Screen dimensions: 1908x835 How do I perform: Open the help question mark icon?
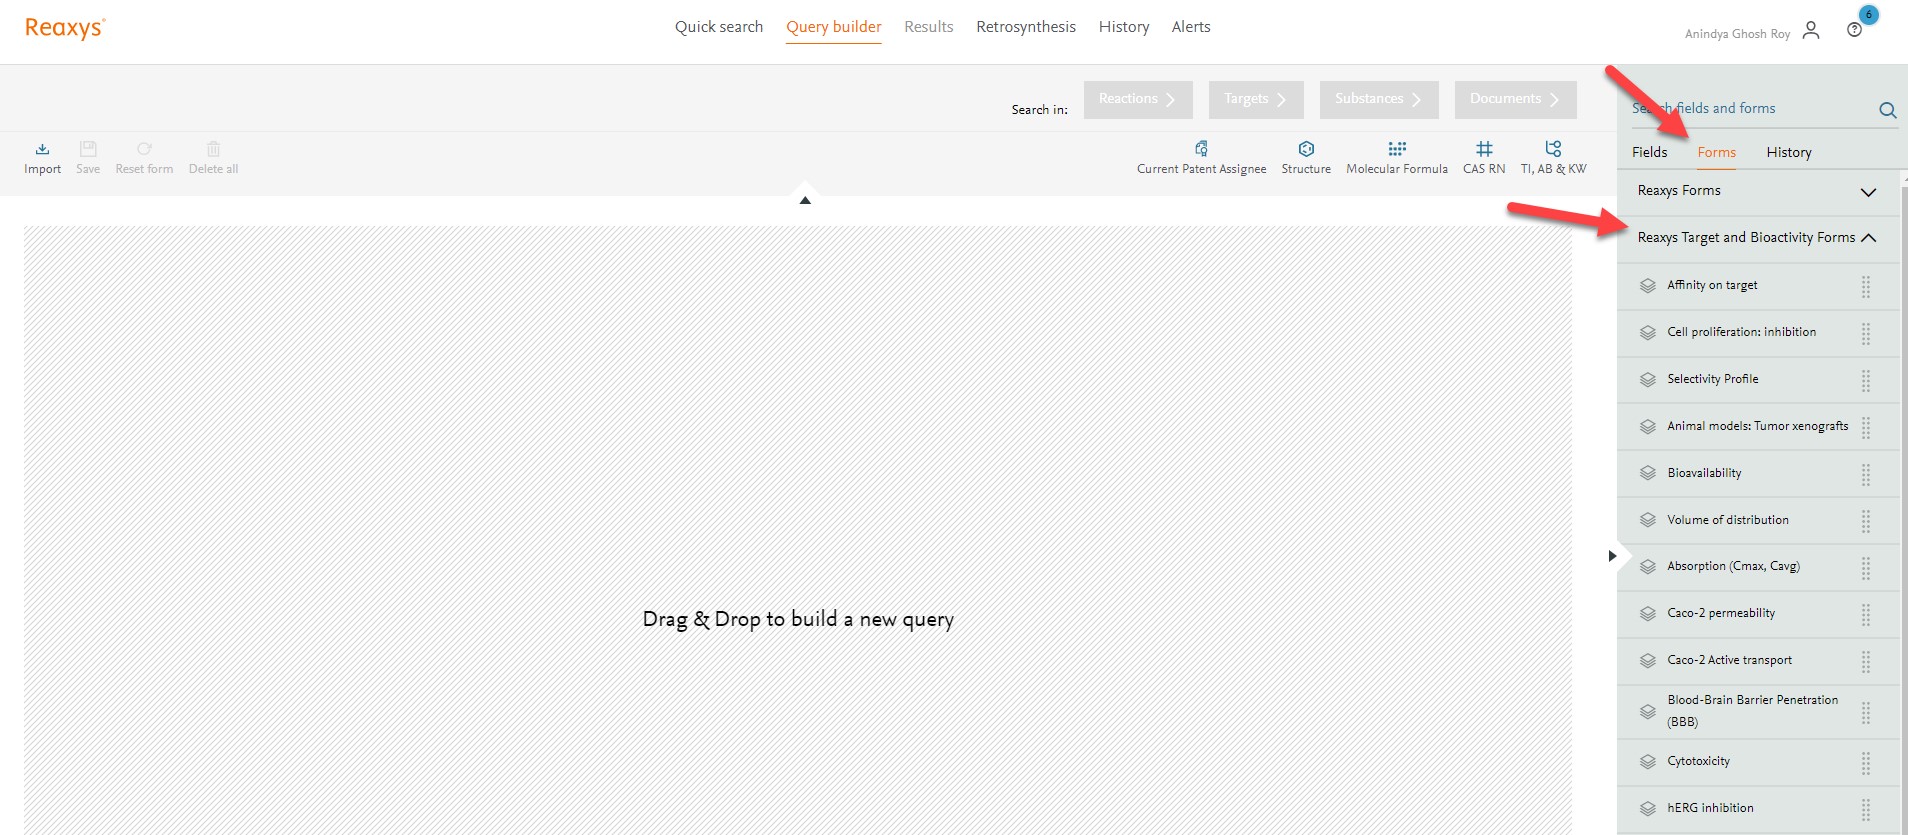pos(1854,31)
